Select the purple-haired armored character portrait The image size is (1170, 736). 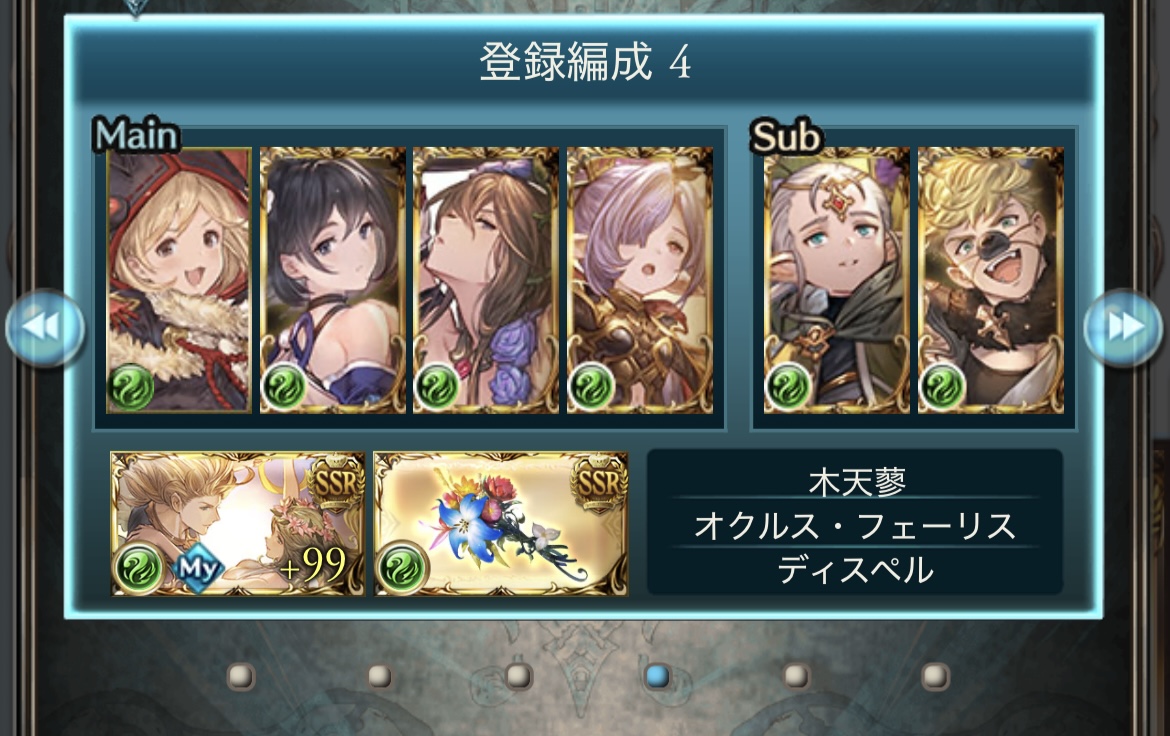(639, 280)
